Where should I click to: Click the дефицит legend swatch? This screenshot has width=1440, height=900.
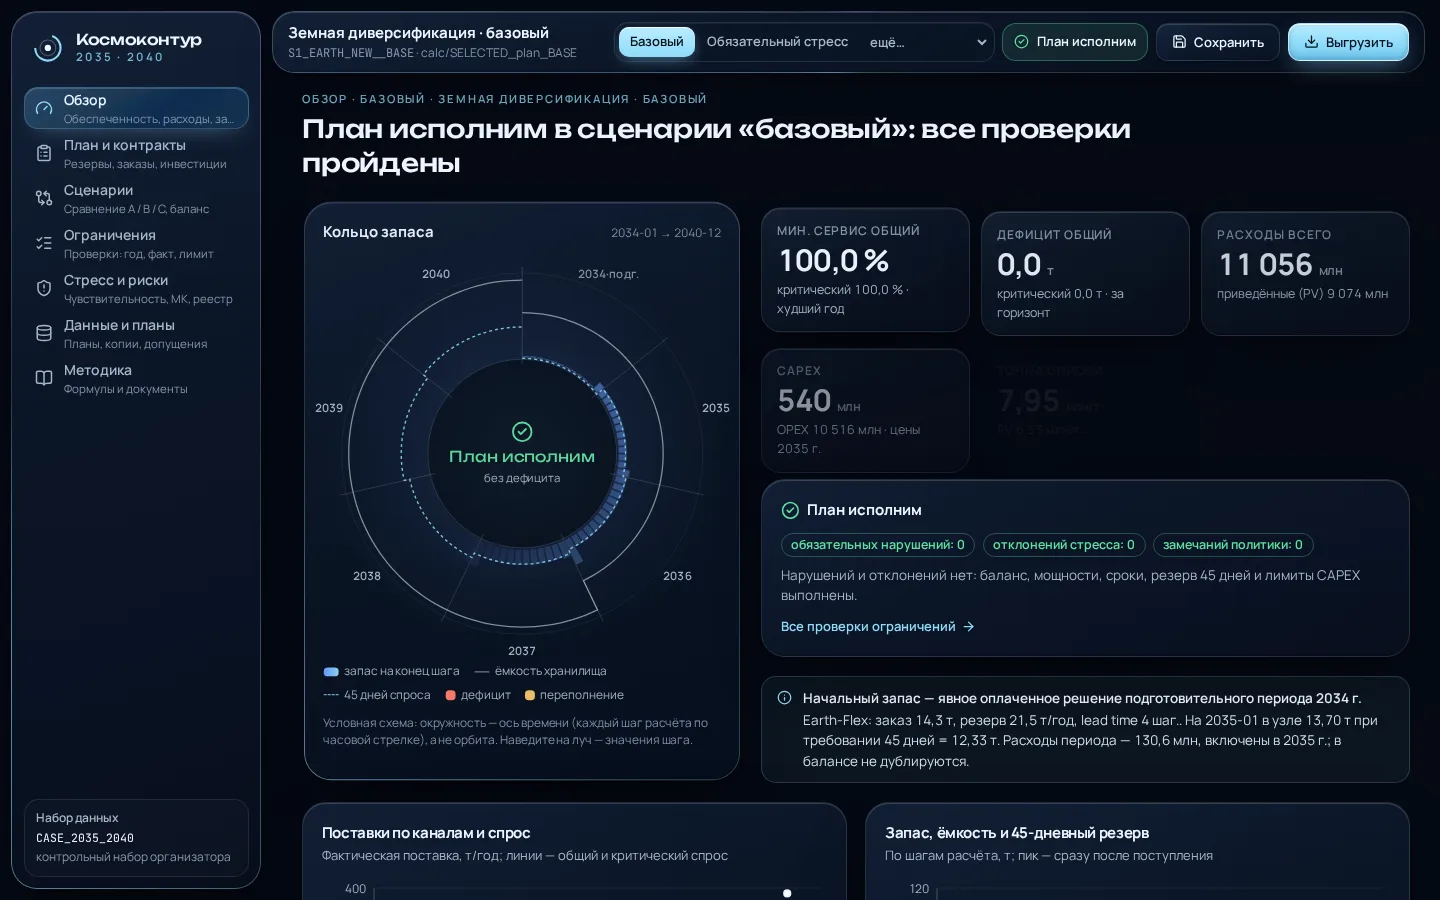(x=450, y=695)
